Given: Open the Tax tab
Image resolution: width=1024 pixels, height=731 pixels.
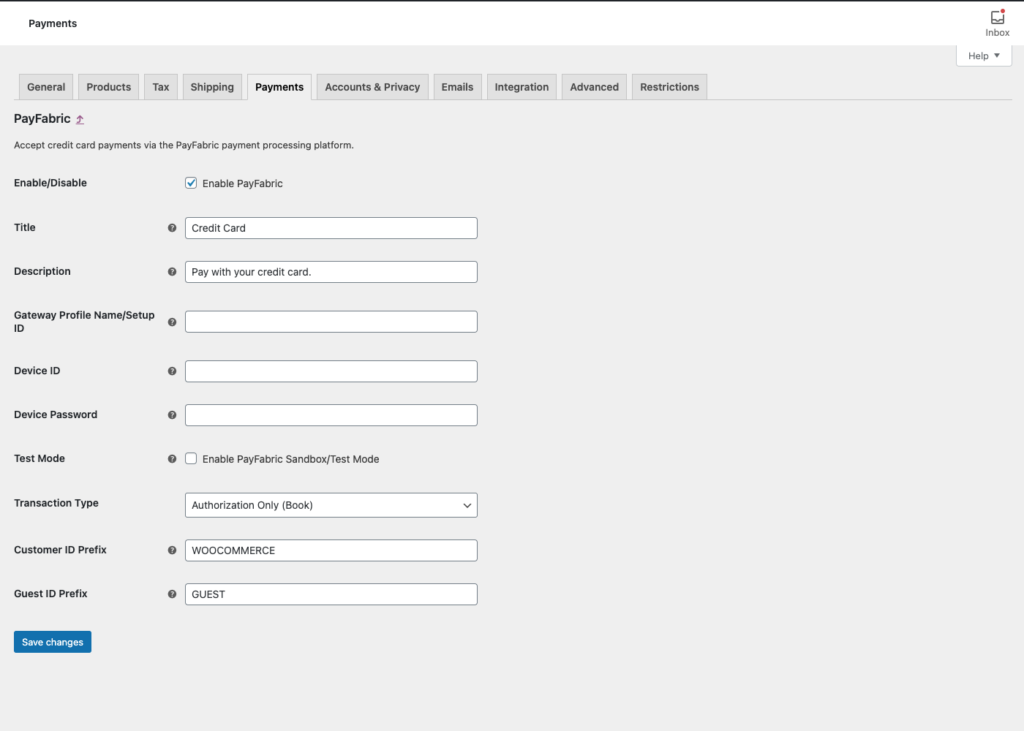Looking at the screenshot, I should pyautogui.click(x=161, y=87).
